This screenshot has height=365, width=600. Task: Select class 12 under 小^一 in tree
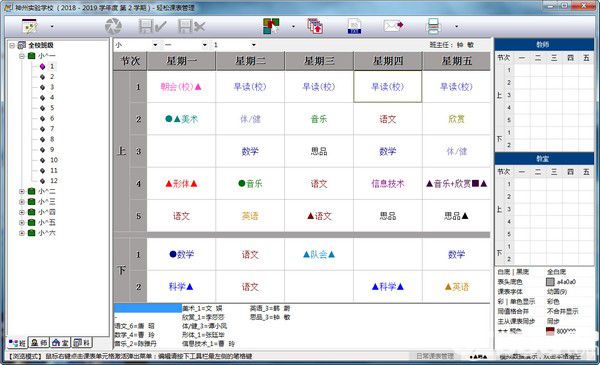pyautogui.click(x=54, y=181)
